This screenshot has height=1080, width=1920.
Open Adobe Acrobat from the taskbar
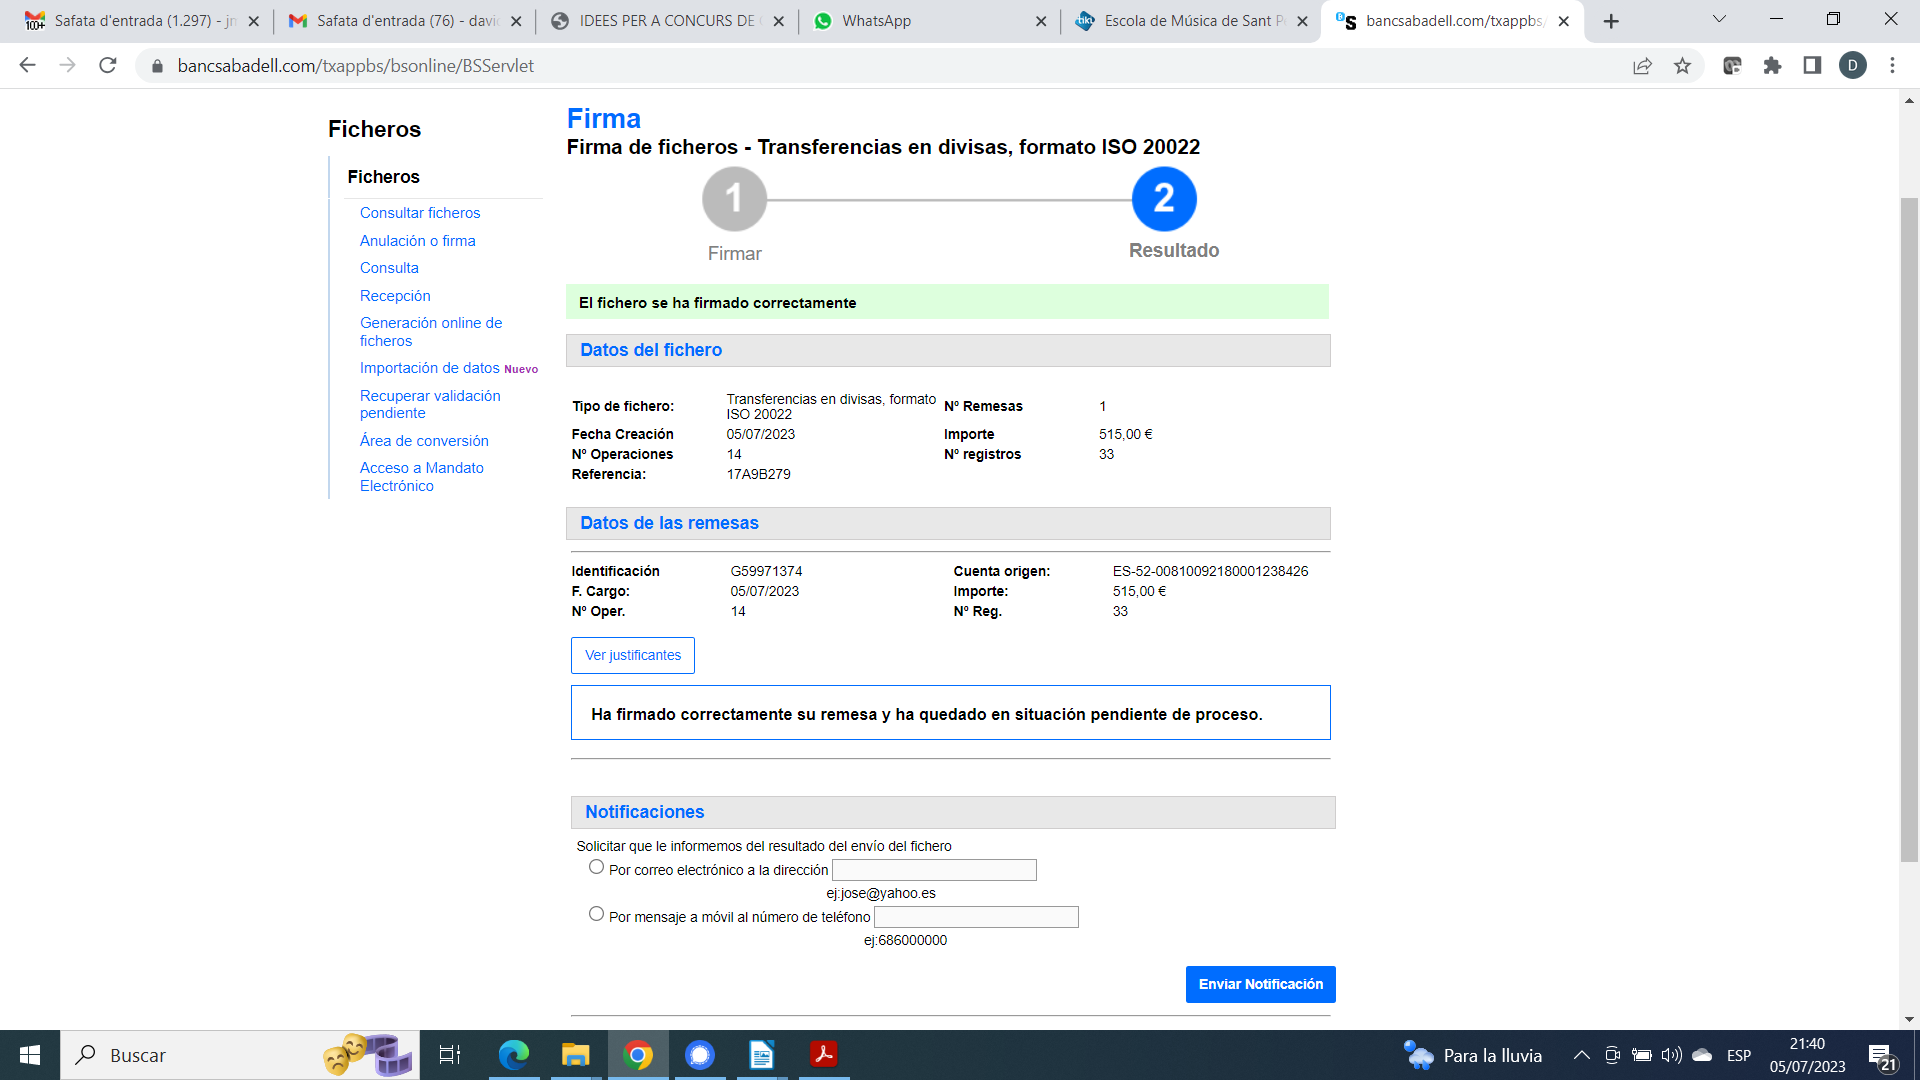pos(824,1055)
